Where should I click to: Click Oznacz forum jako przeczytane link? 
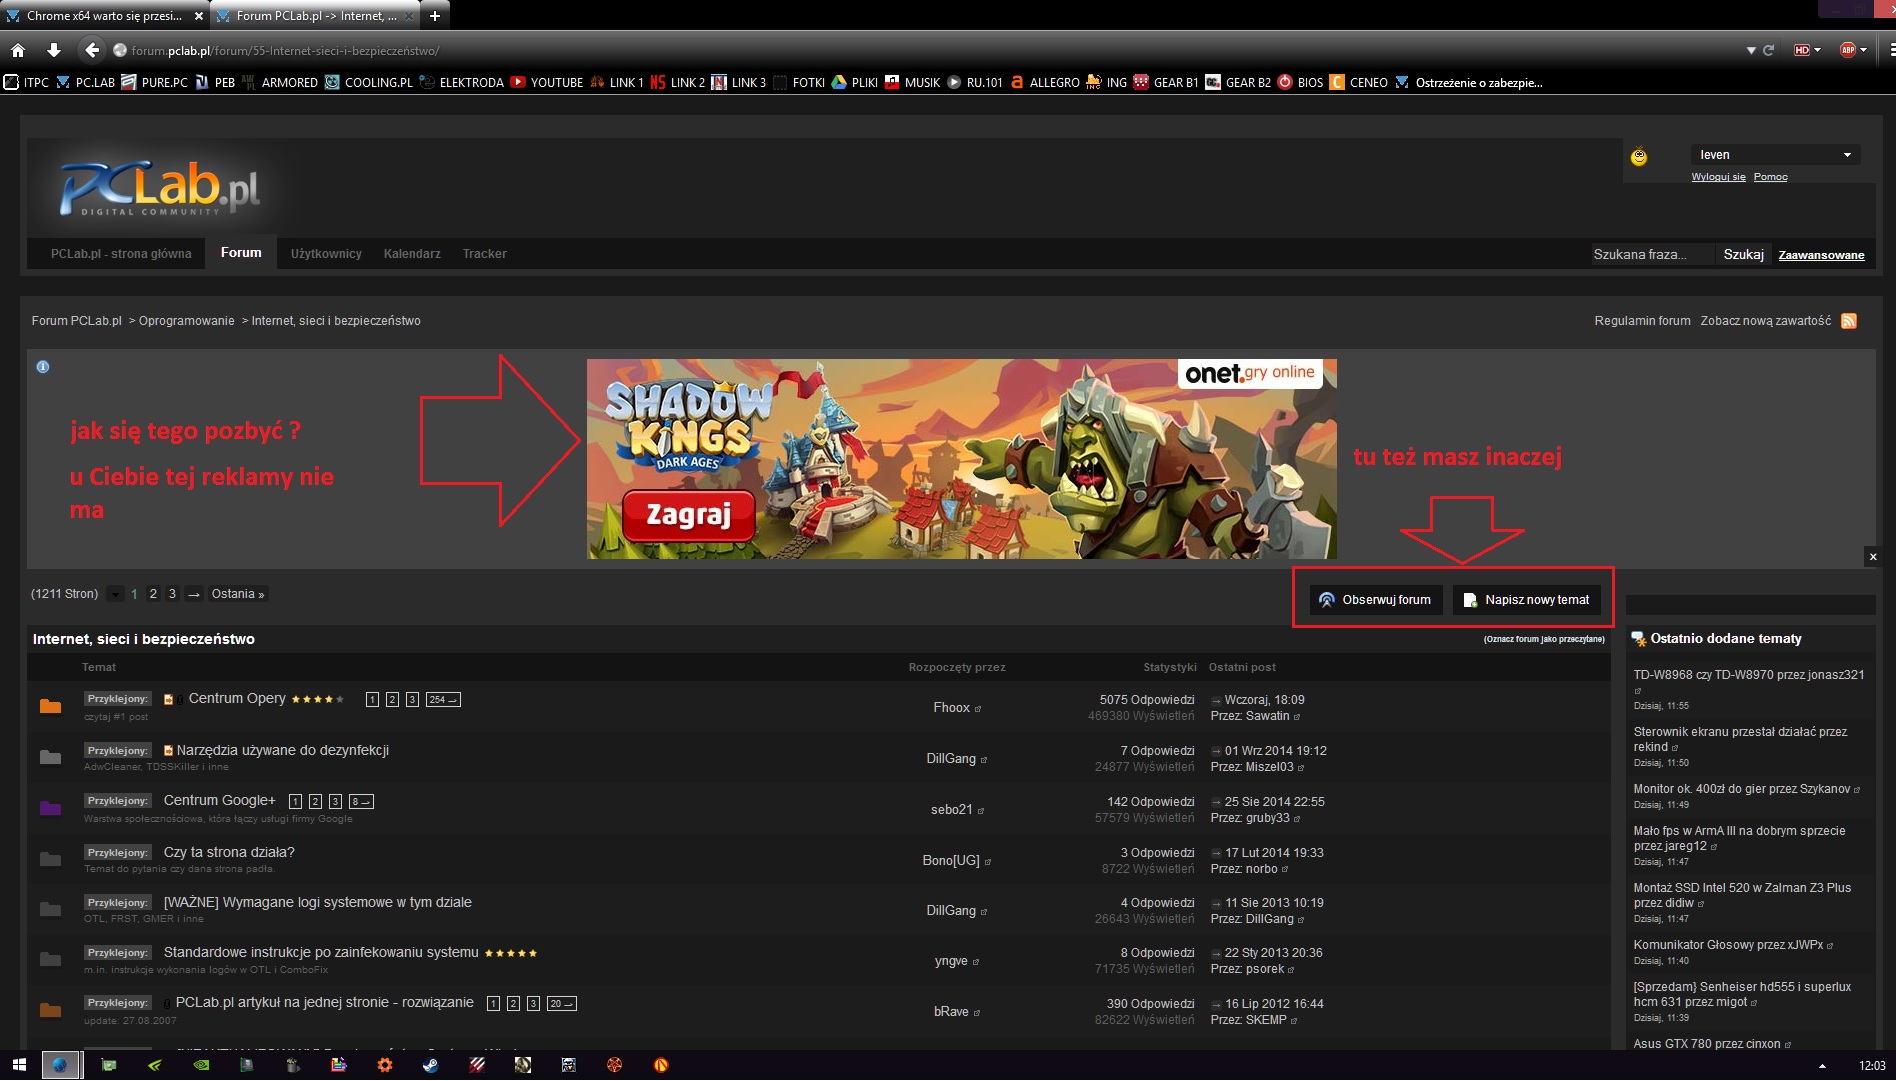[1544, 639]
